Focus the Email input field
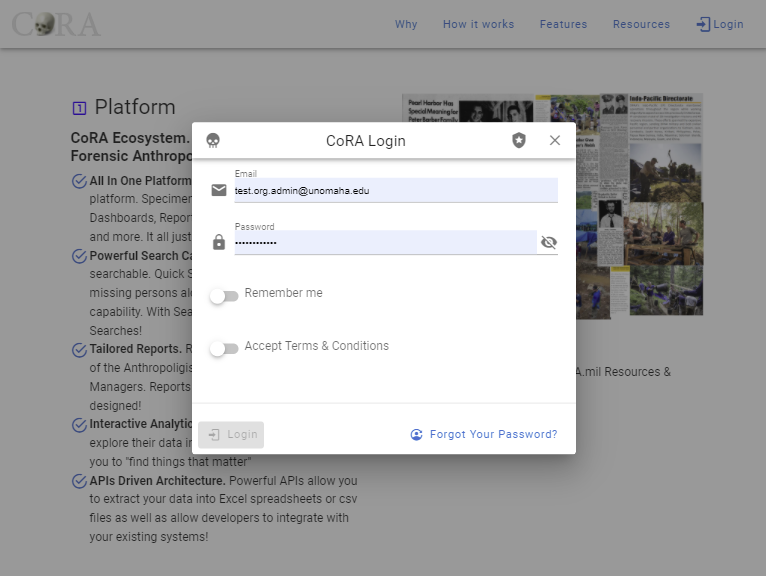The width and height of the screenshot is (766, 576). coord(396,191)
